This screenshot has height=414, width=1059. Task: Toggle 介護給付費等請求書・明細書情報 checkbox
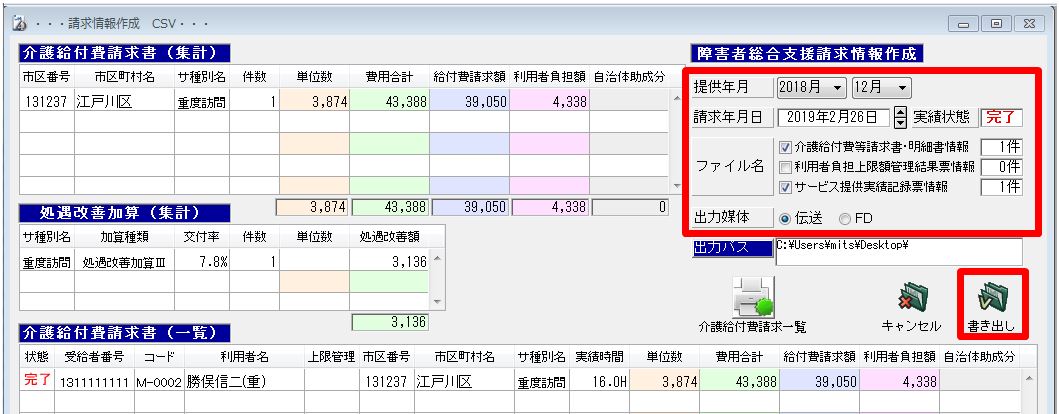(786, 147)
